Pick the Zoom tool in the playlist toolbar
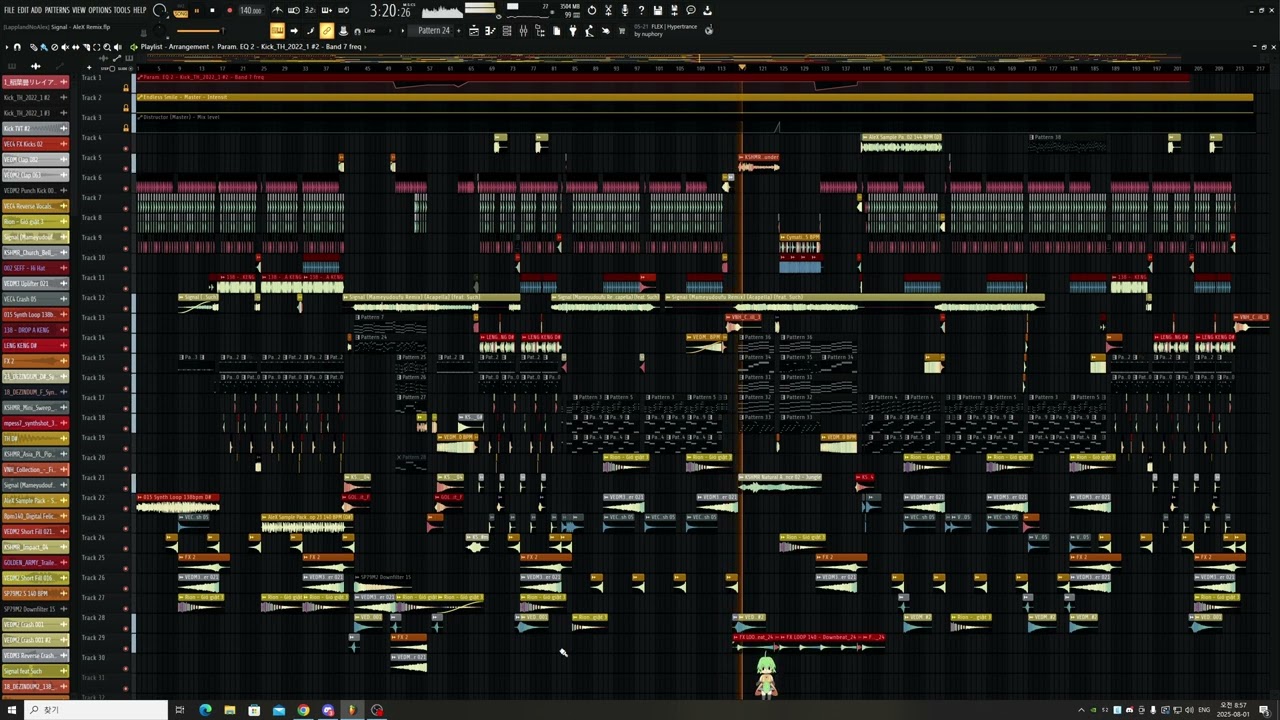1280x720 pixels. point(107,47)
